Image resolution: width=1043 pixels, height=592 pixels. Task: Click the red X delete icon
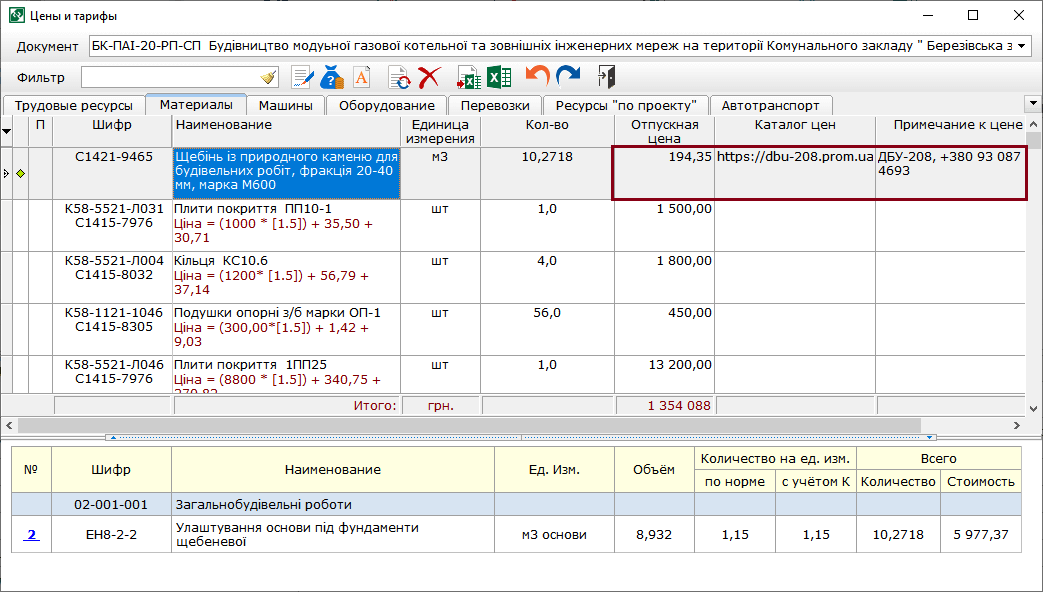tap(430, 77)
